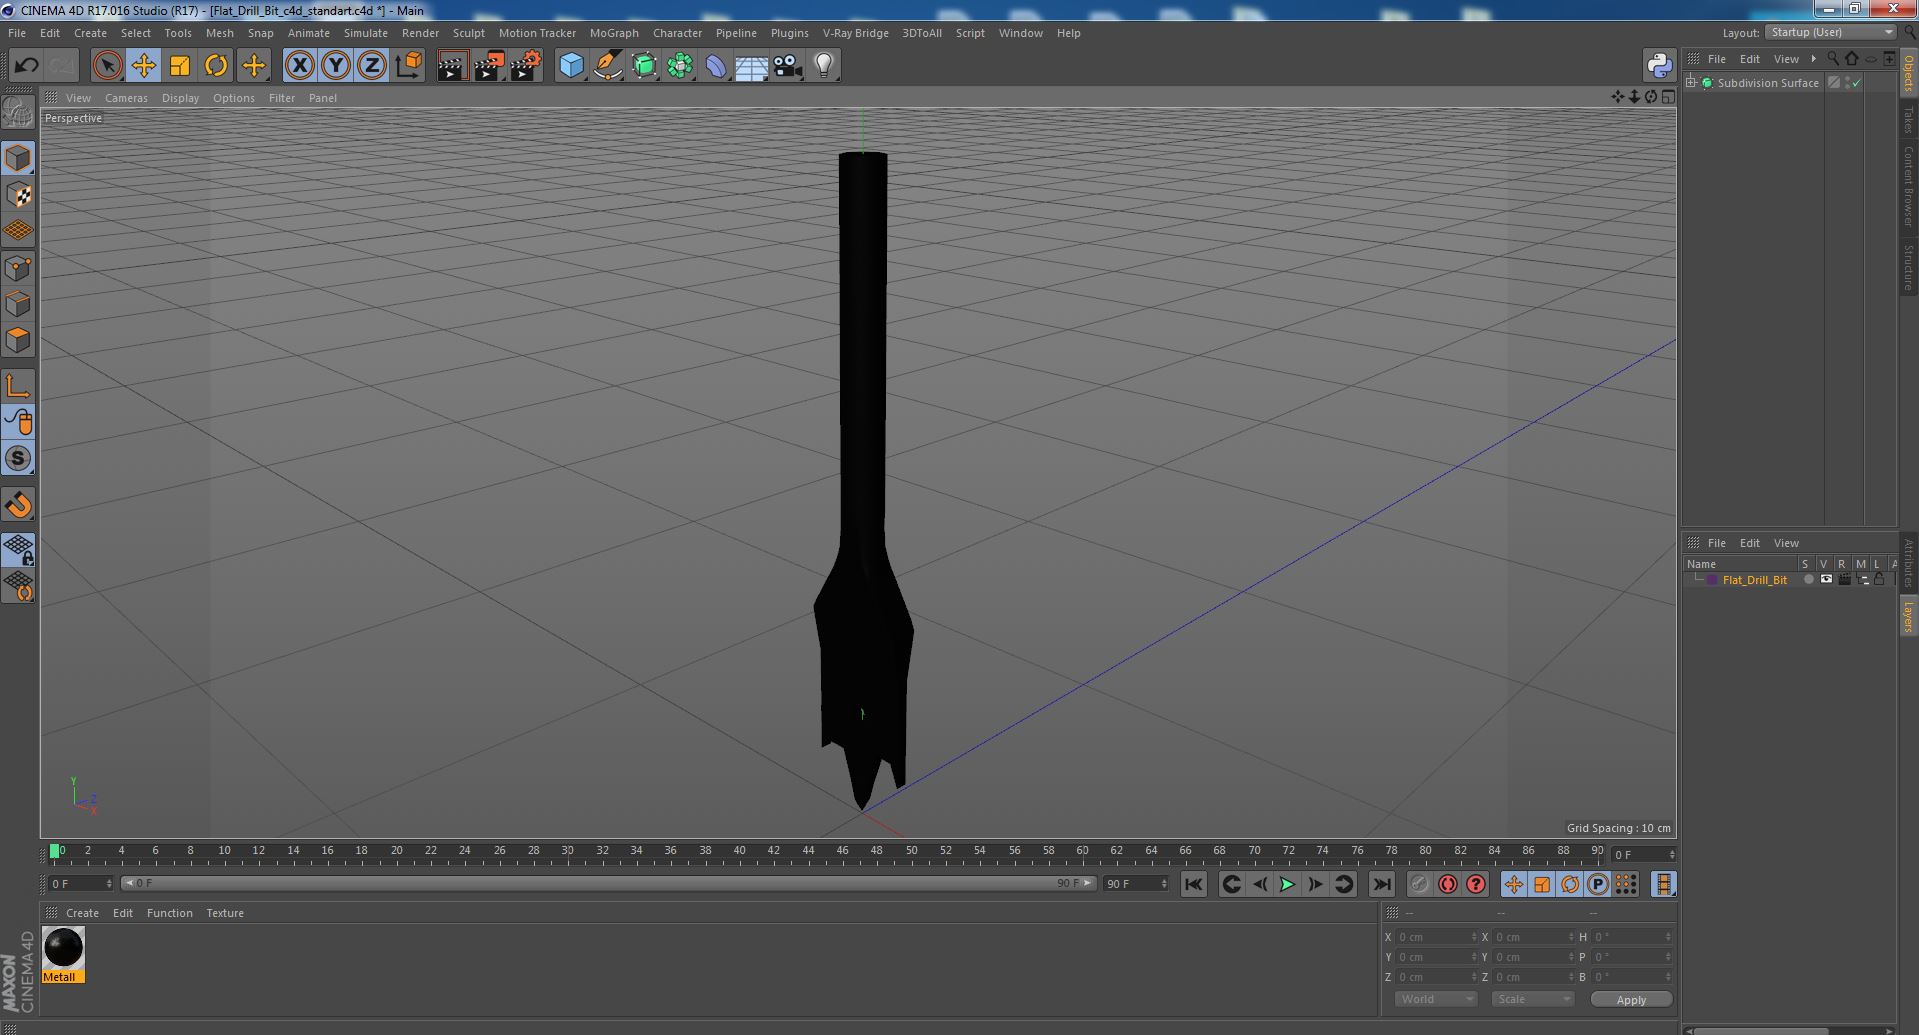Click the Apply button
The image size is (1919, 1035).
1631,1000
